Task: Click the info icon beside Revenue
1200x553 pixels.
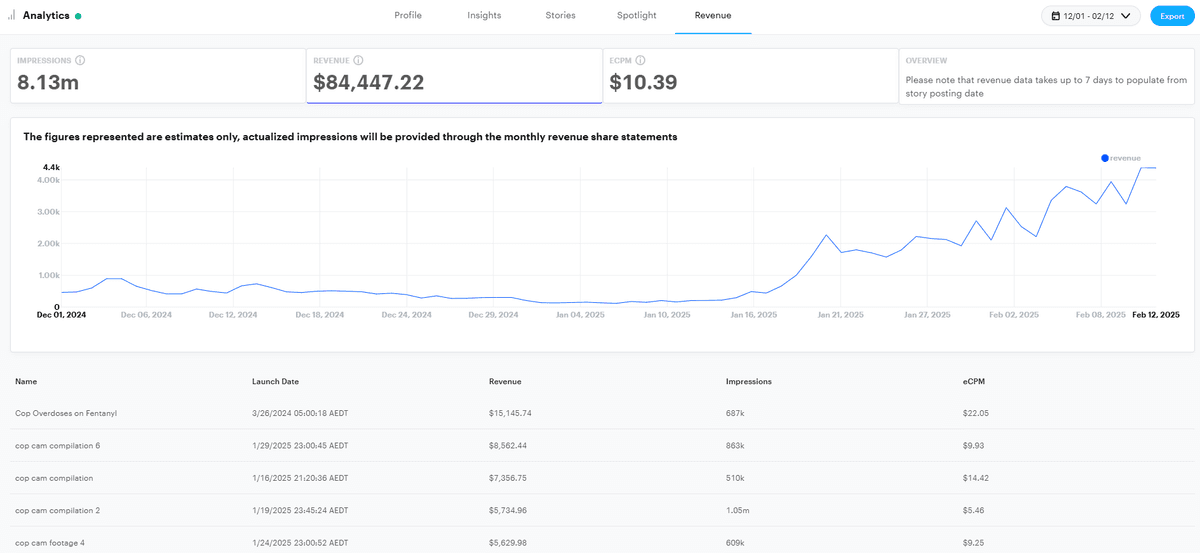Action: click(x=358, y=61)
